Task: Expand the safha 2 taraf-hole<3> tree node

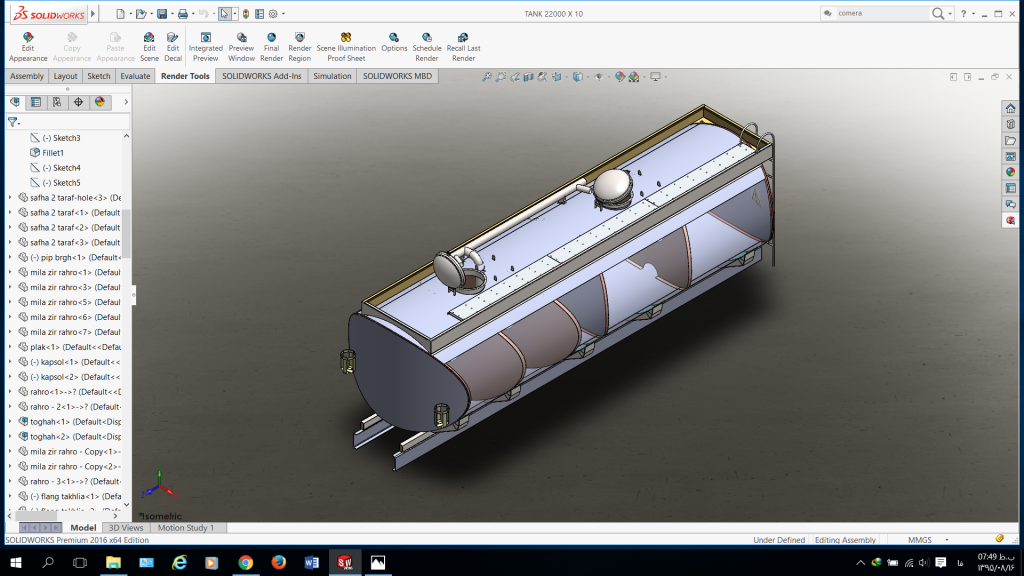Action: 10,198
